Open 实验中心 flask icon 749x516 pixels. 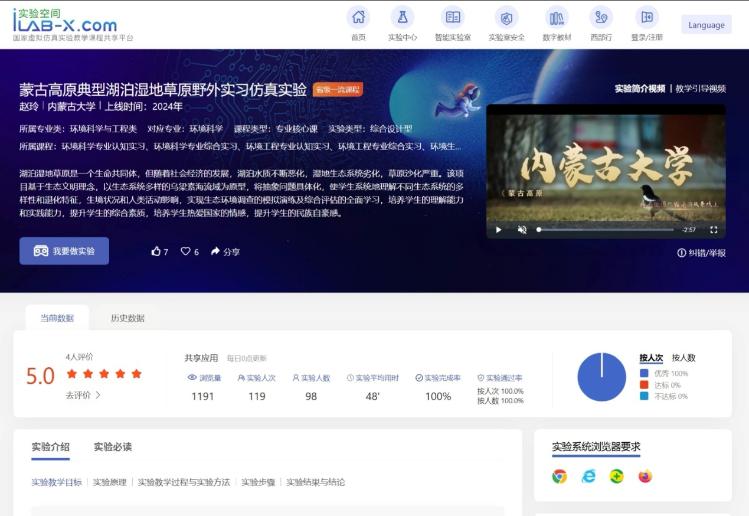tap(402, 18)
